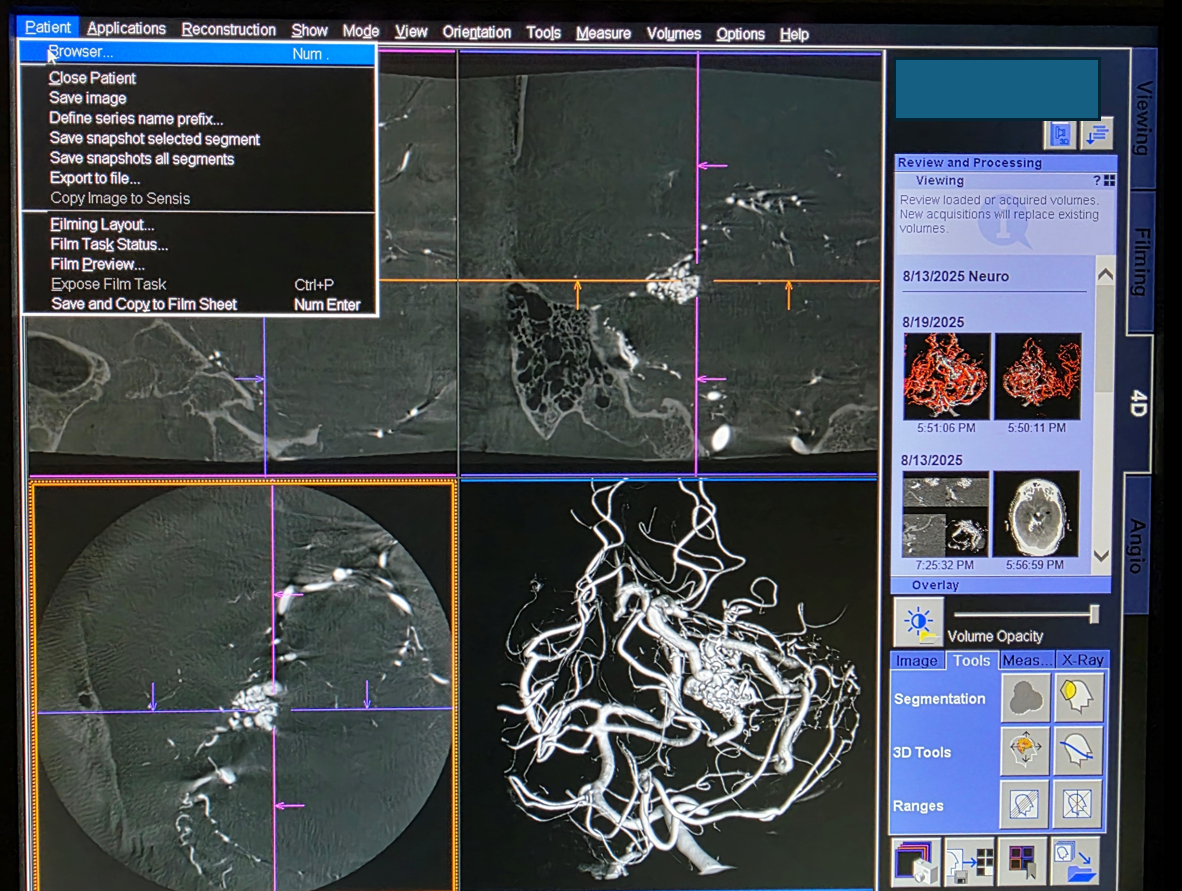The width and height of the screenshot is (1182, 891).
Task: Toggle the Overlay brightness sun button
Action: click(x=918, y=622)
